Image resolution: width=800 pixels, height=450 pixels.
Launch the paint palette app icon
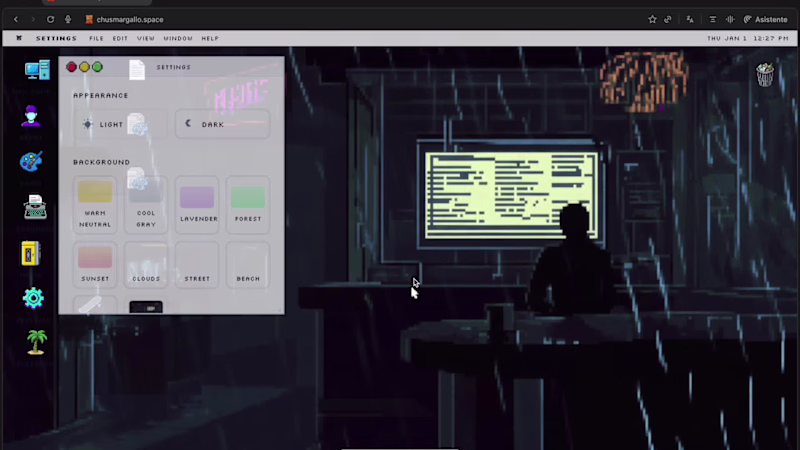(x=31, y=161)
